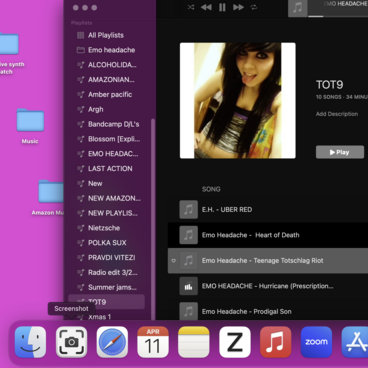Toggle shuffle playback mode

pyautogui.click(x=191, y=7)
